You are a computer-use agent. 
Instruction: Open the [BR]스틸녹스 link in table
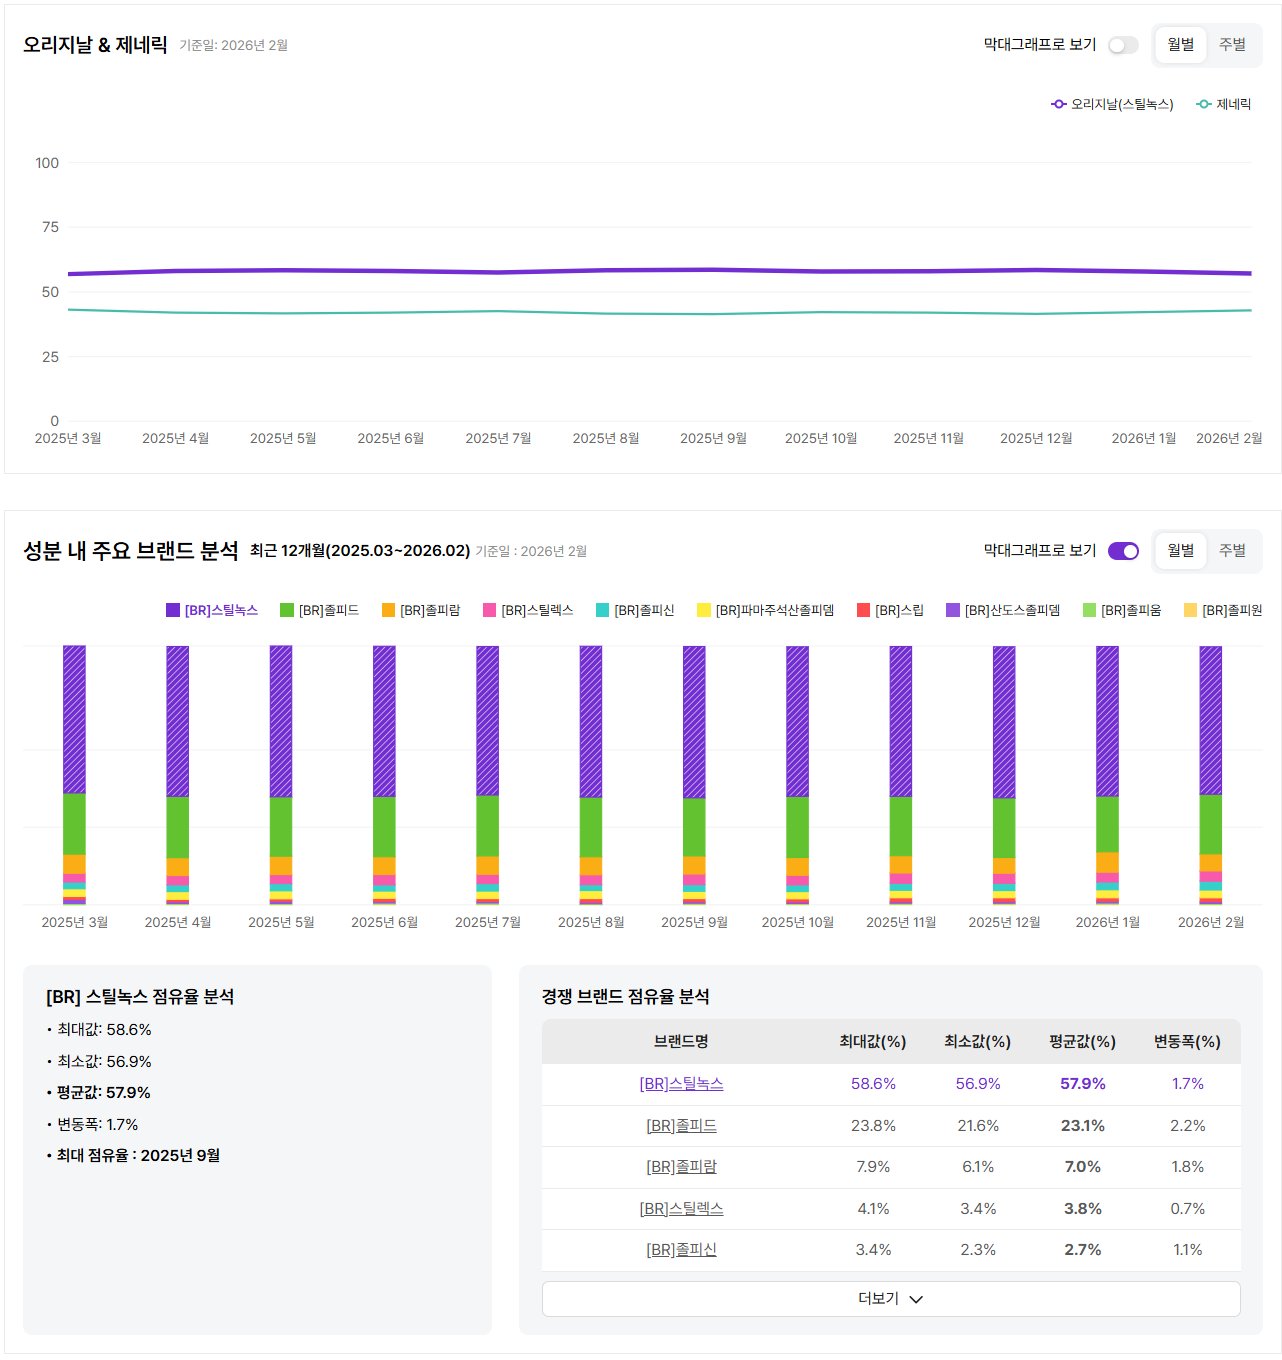(681, 1084)
